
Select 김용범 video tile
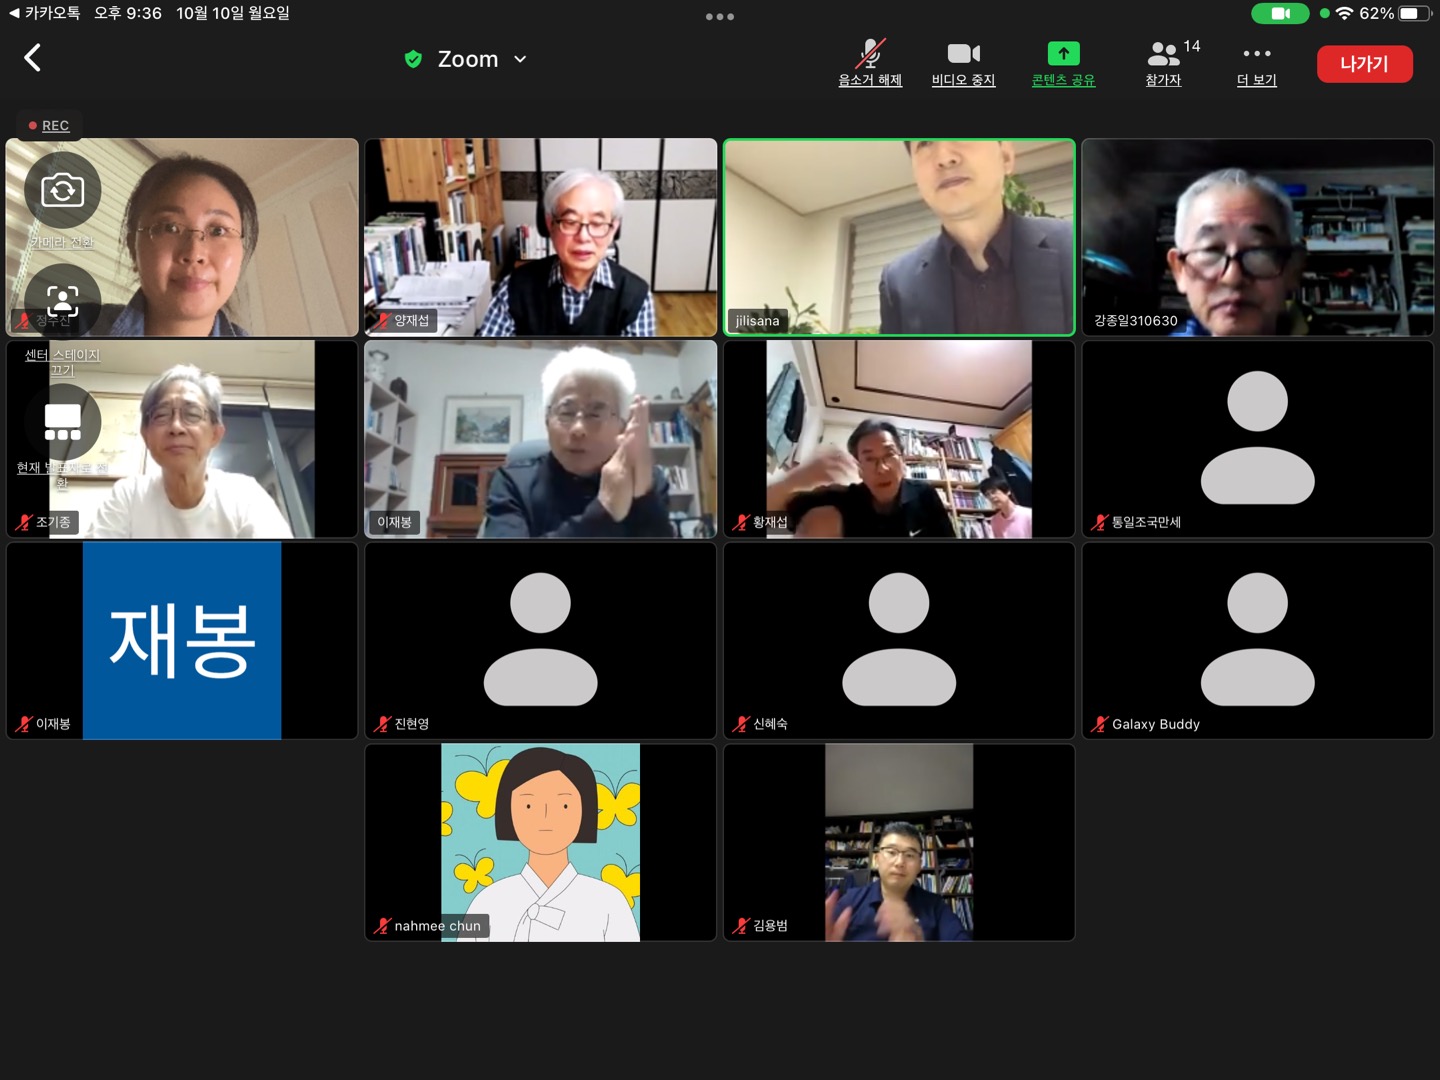pyautogui.click(x=899, y=842)
